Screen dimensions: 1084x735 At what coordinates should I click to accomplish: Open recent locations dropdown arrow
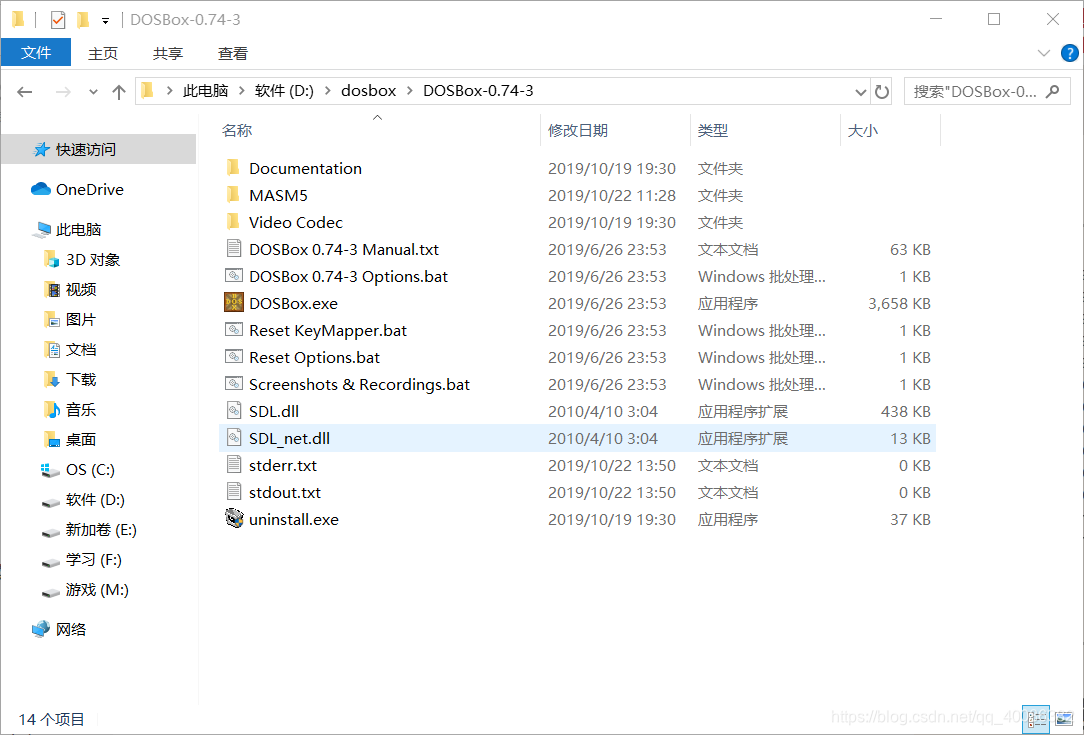(93, 91)
